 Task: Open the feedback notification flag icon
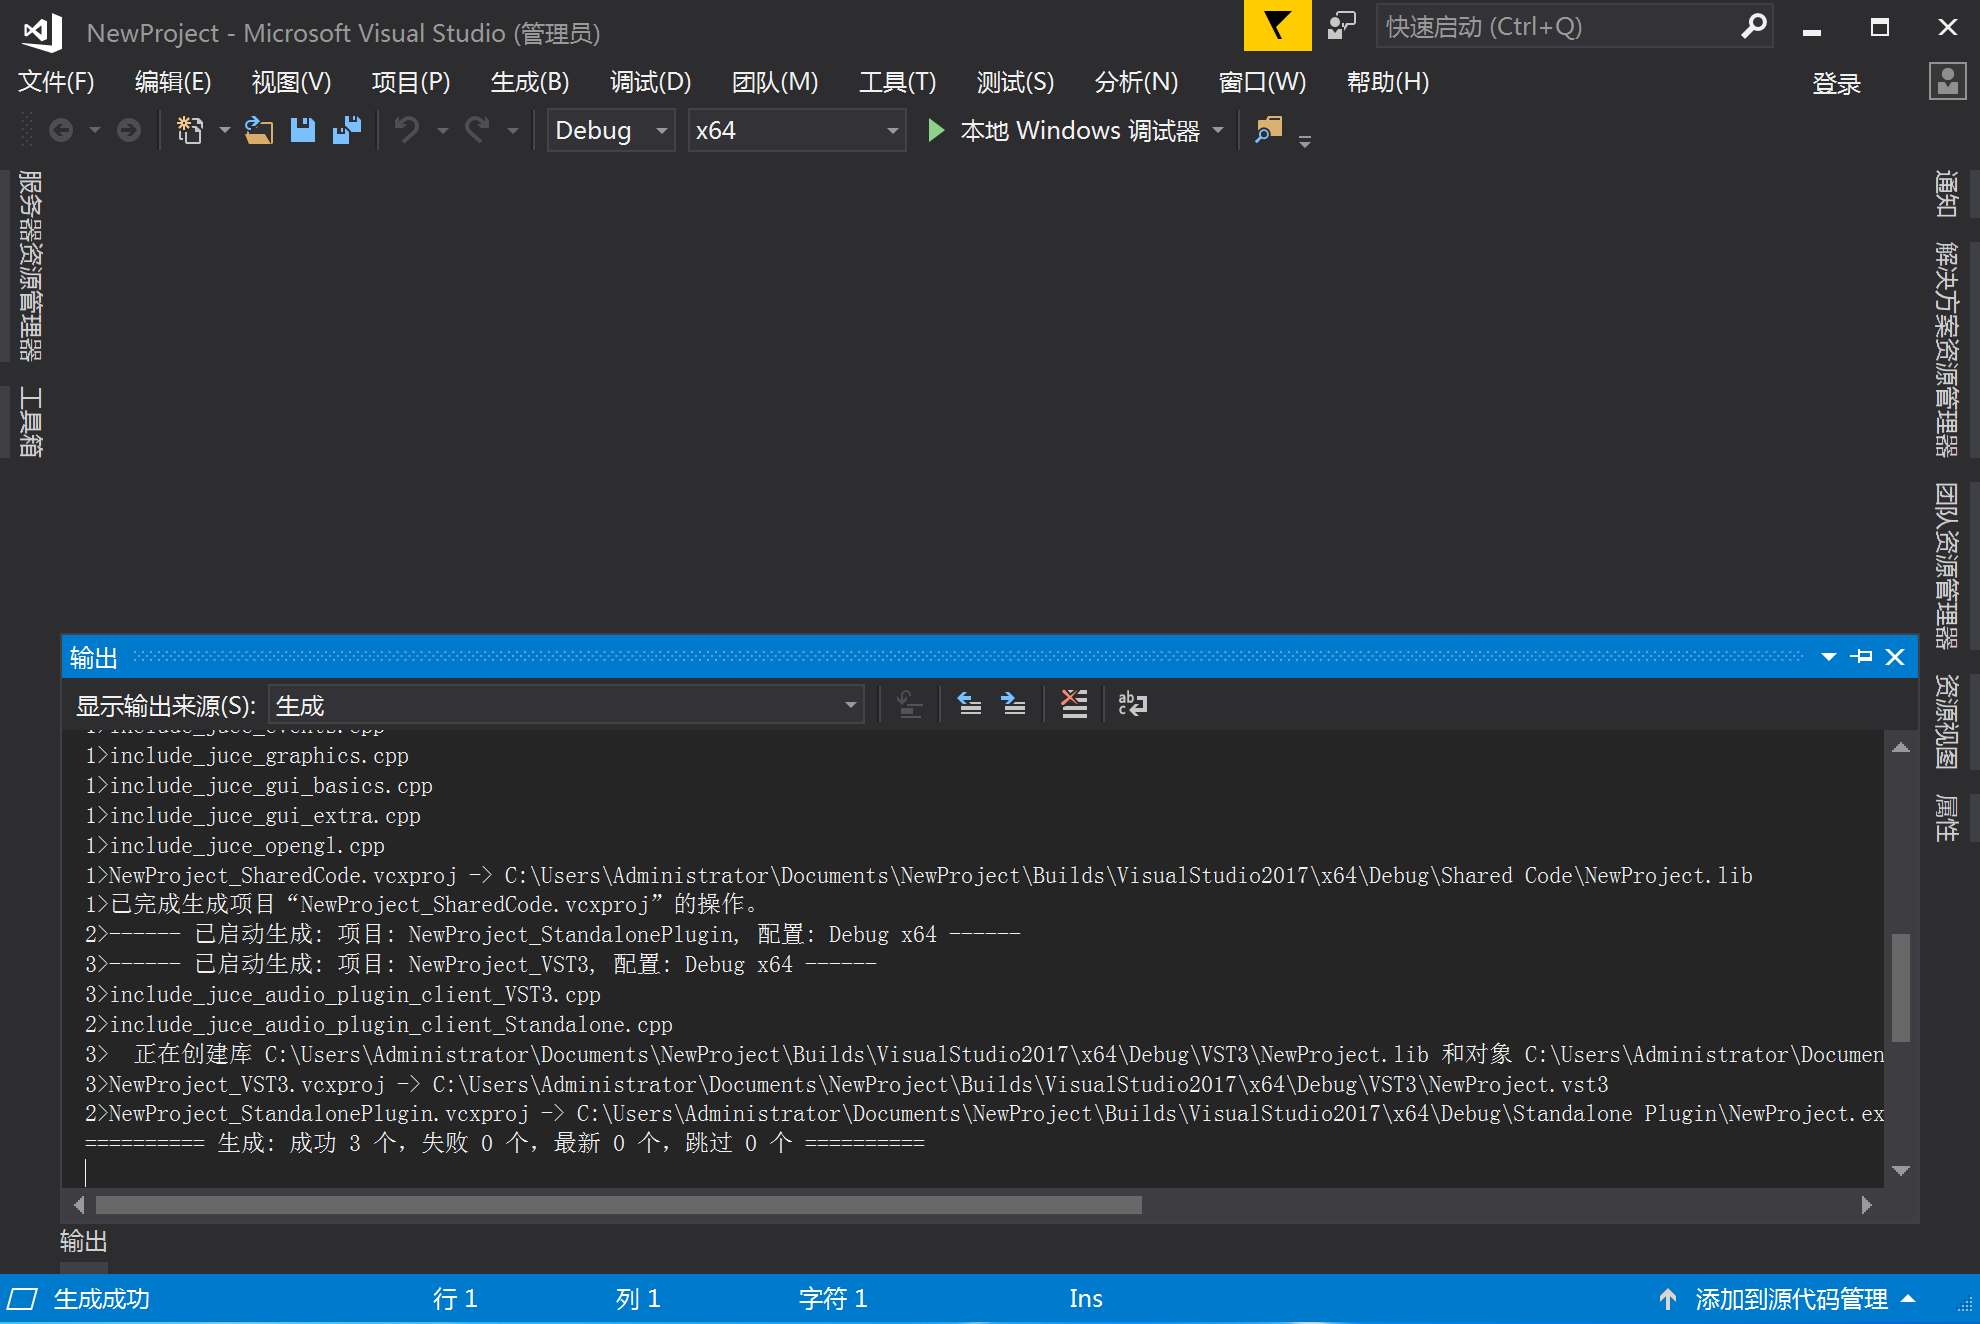tap(1276, 26)
